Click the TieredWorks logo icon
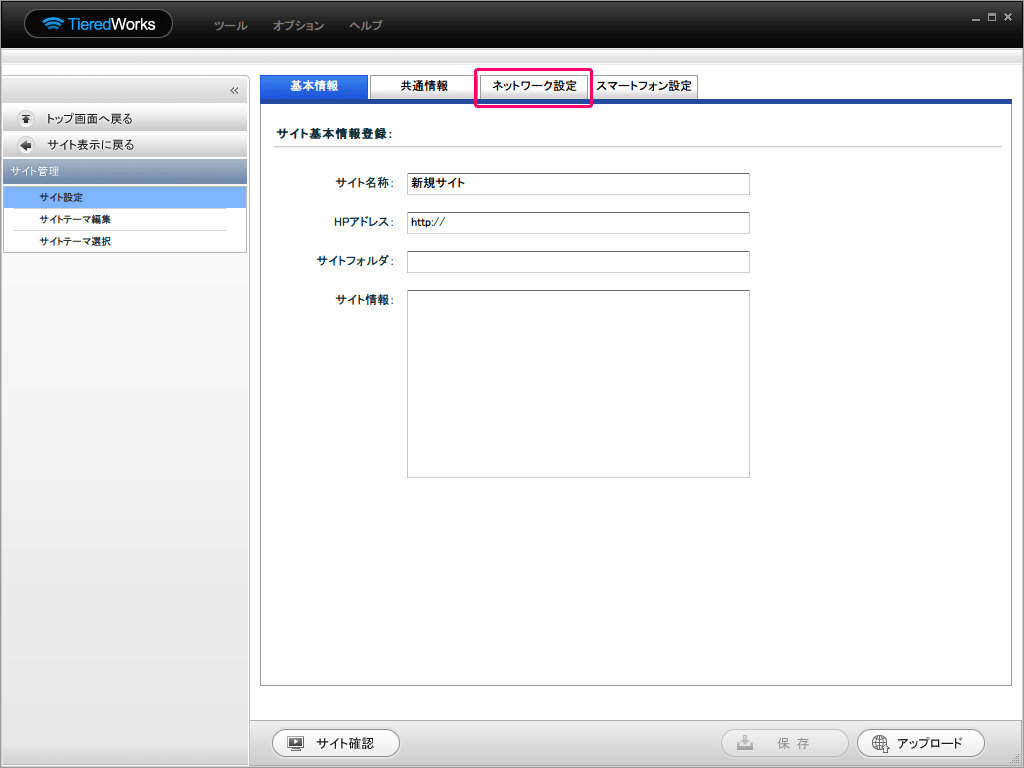Viewport: 1024px width, 768px height. point(52,24)
